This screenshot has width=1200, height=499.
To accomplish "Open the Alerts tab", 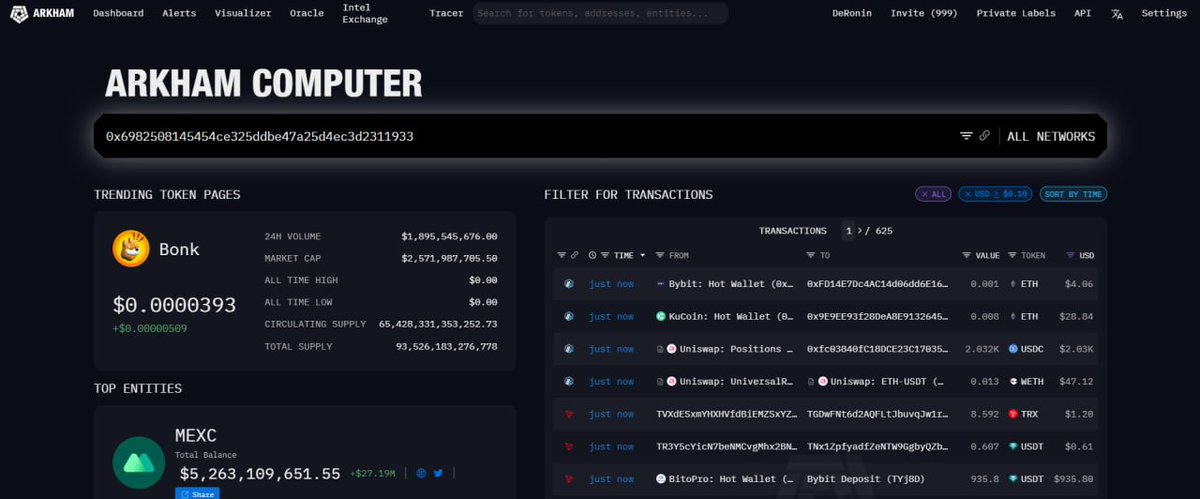I will 179,14.
